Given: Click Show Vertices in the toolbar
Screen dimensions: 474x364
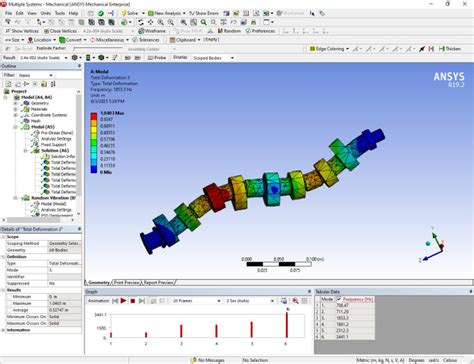Looking at the screenshot, I should [22, 31].
